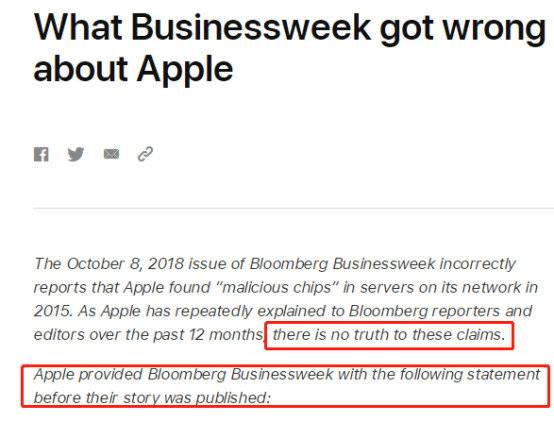The height and width of the screenshot is (422, 554).
Task: Share the article via Twitter icon
Action: click(x=76, y=154)
